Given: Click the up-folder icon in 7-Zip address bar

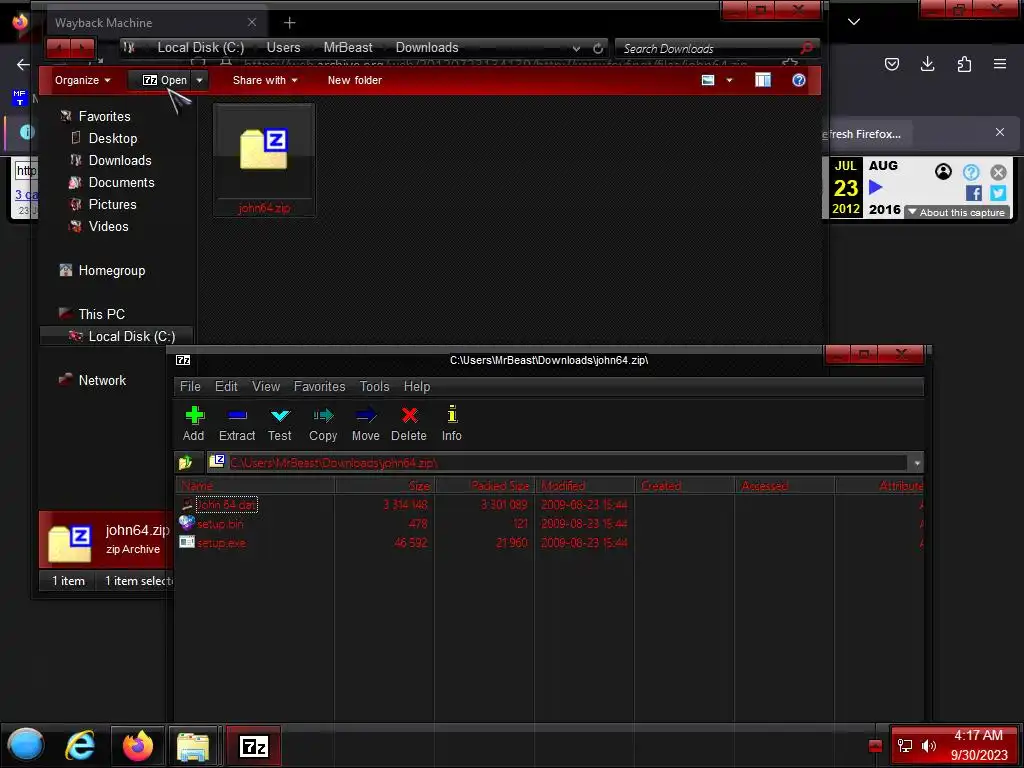Looking at the screenshot, I should [185, 462].
